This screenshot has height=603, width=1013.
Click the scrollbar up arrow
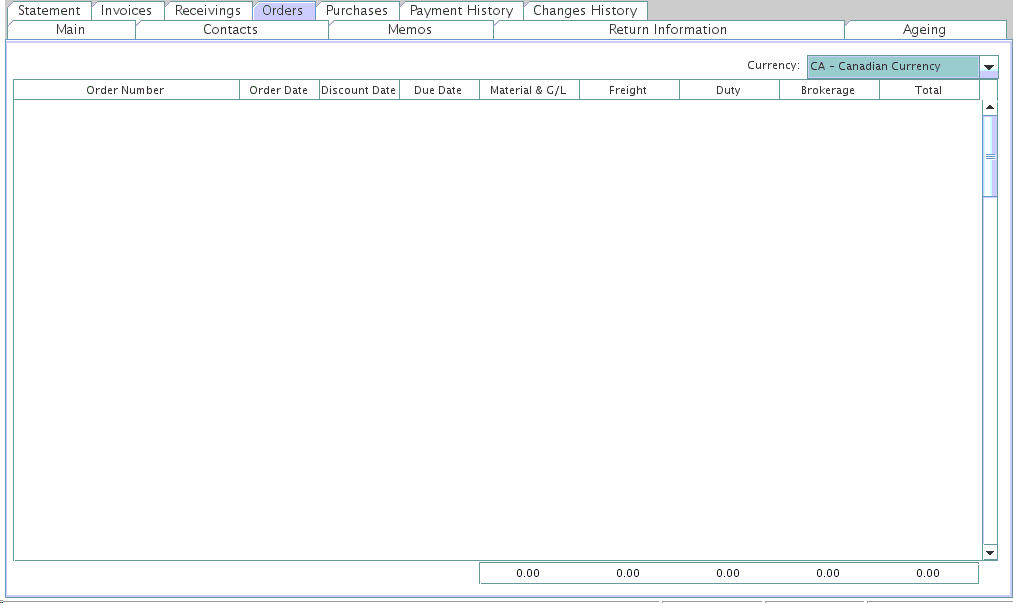coord(990,107)
